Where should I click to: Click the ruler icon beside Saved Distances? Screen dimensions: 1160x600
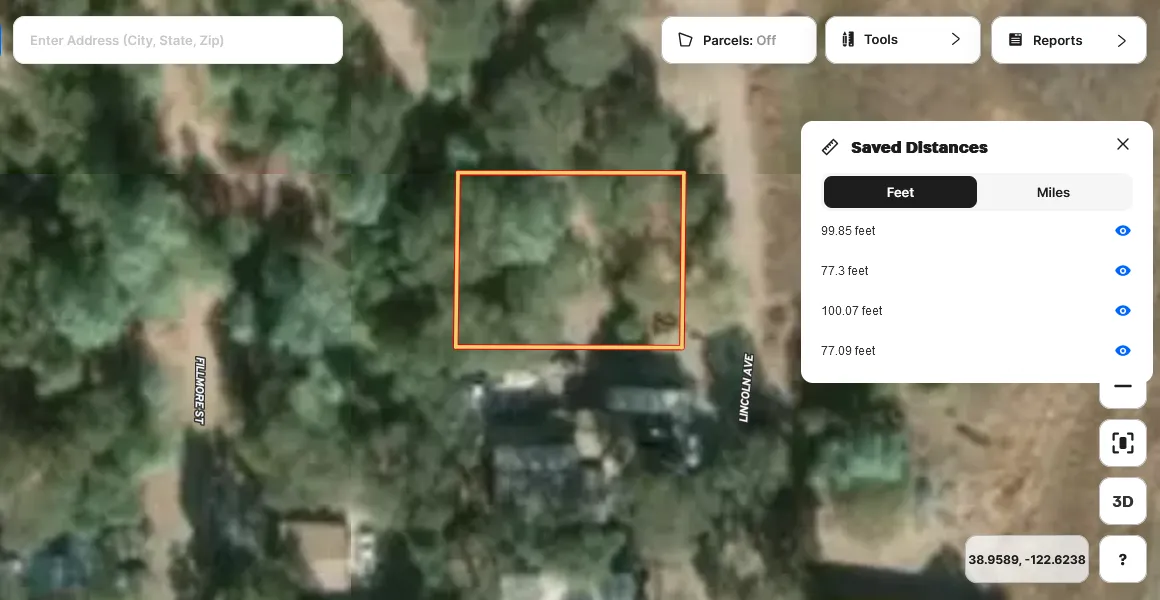pyautogui.click(x=830, y=147)
